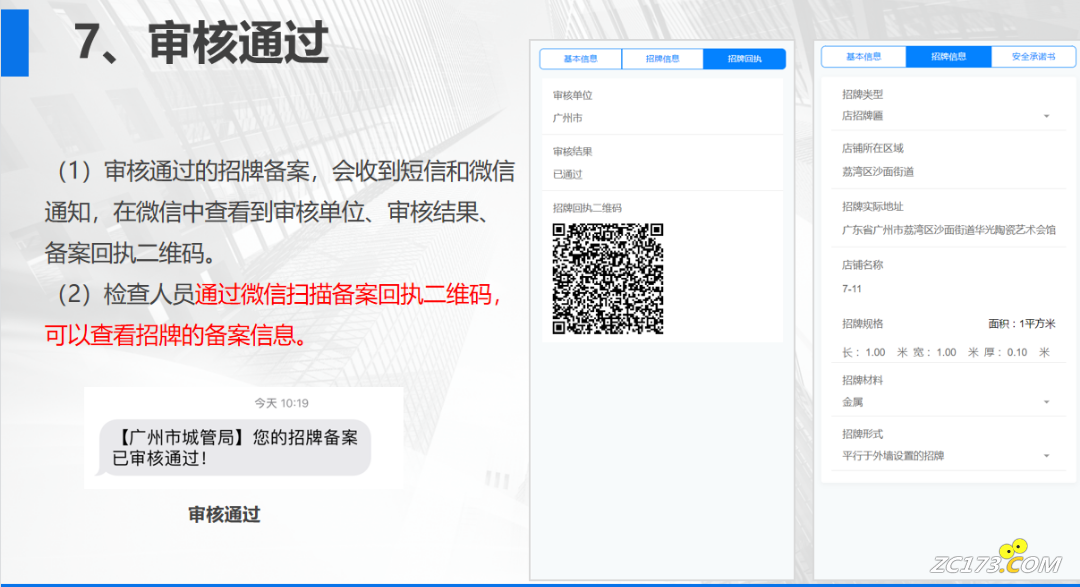Select the 招牌信息 tab in the right panel
The width and height of the screenshot is (1080, 587).
point(948,56)
